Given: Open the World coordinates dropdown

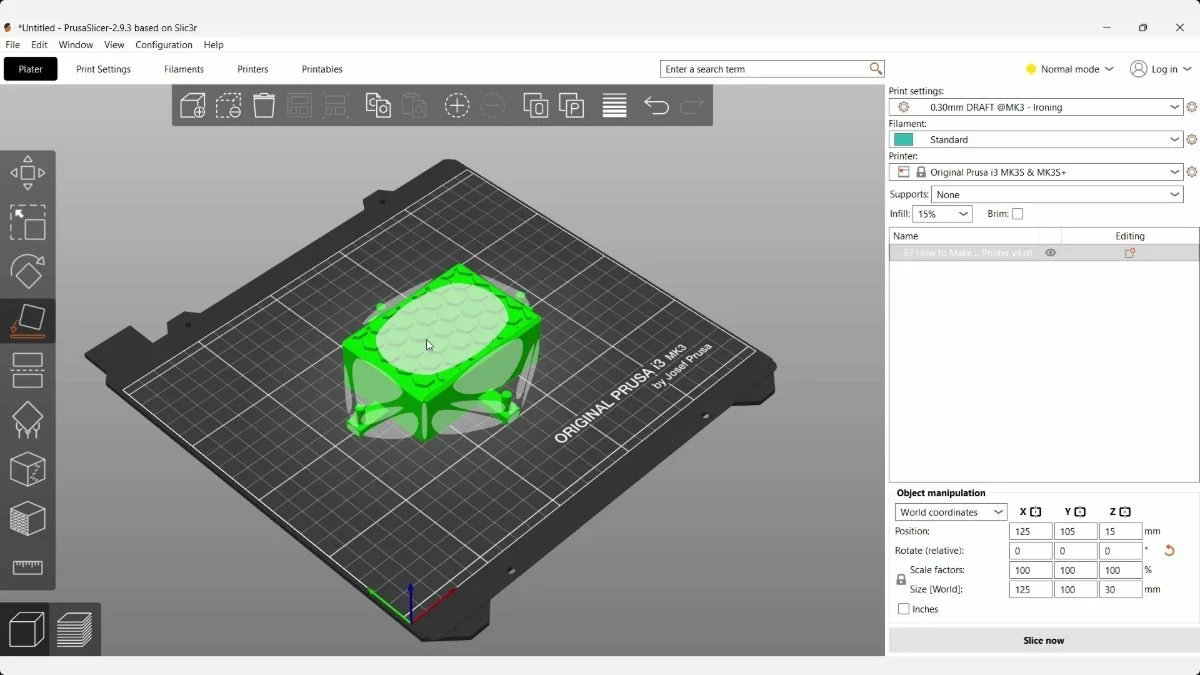Looking at the screenshot, I should pos(951,512).
